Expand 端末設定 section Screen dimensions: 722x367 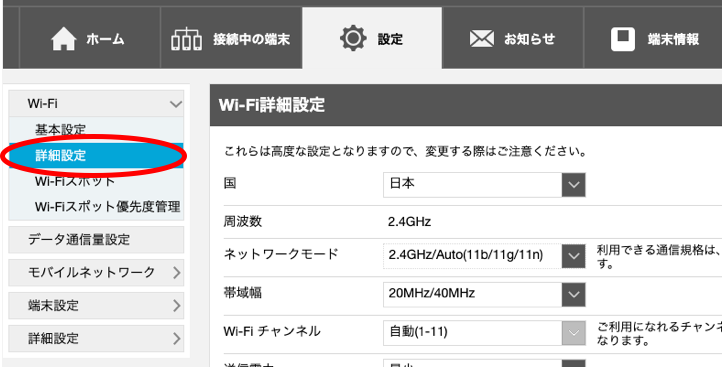[96, 305]
